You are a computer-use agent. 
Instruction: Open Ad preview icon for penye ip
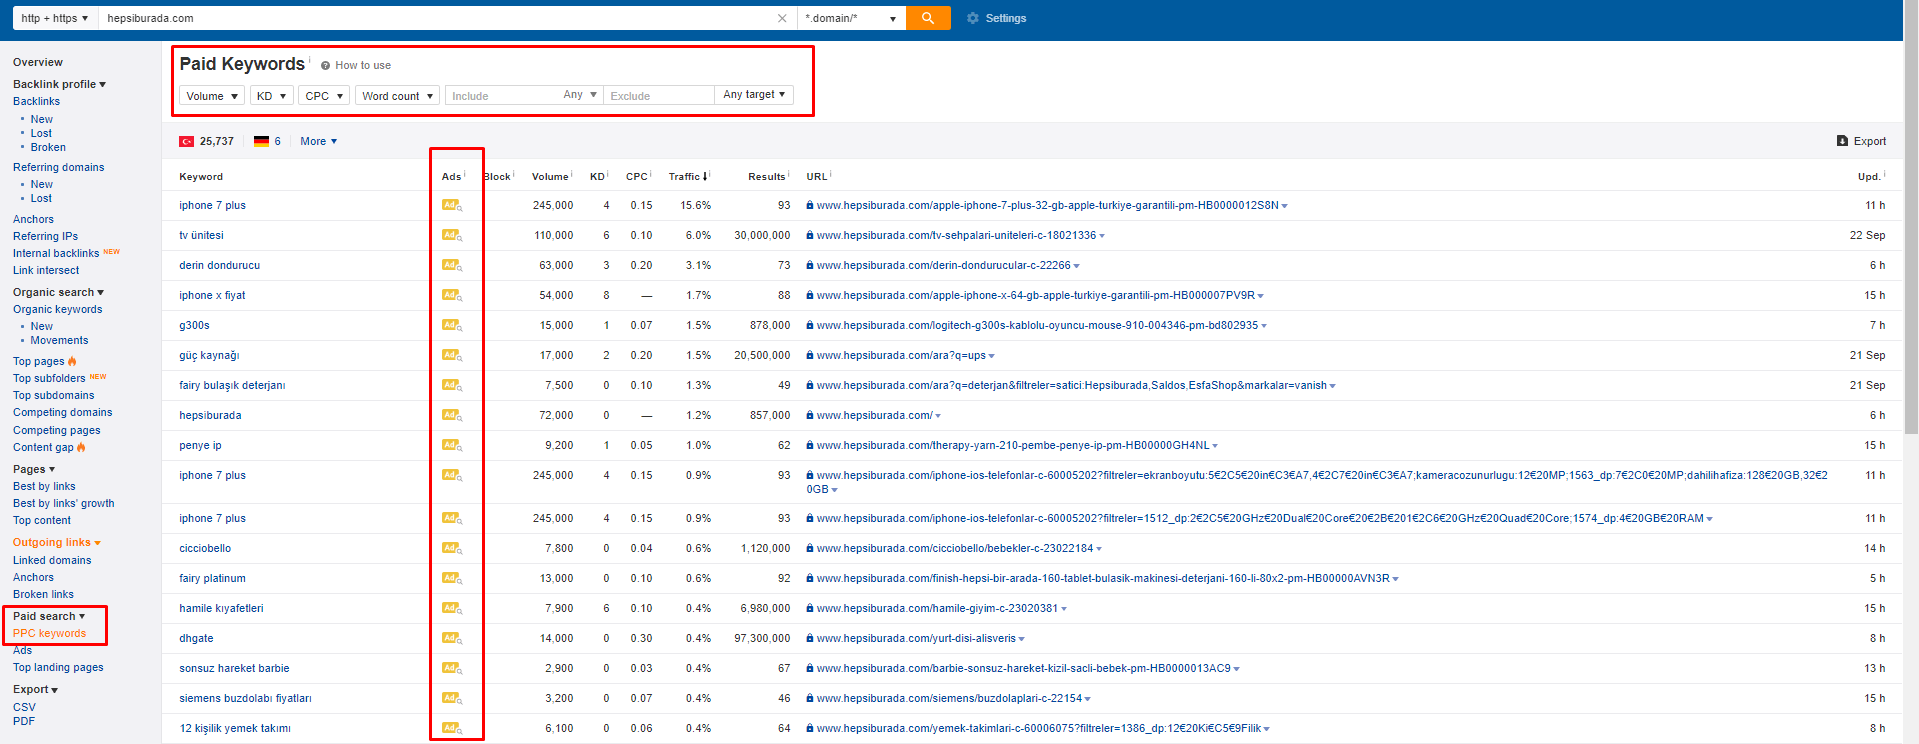(452, 445)
